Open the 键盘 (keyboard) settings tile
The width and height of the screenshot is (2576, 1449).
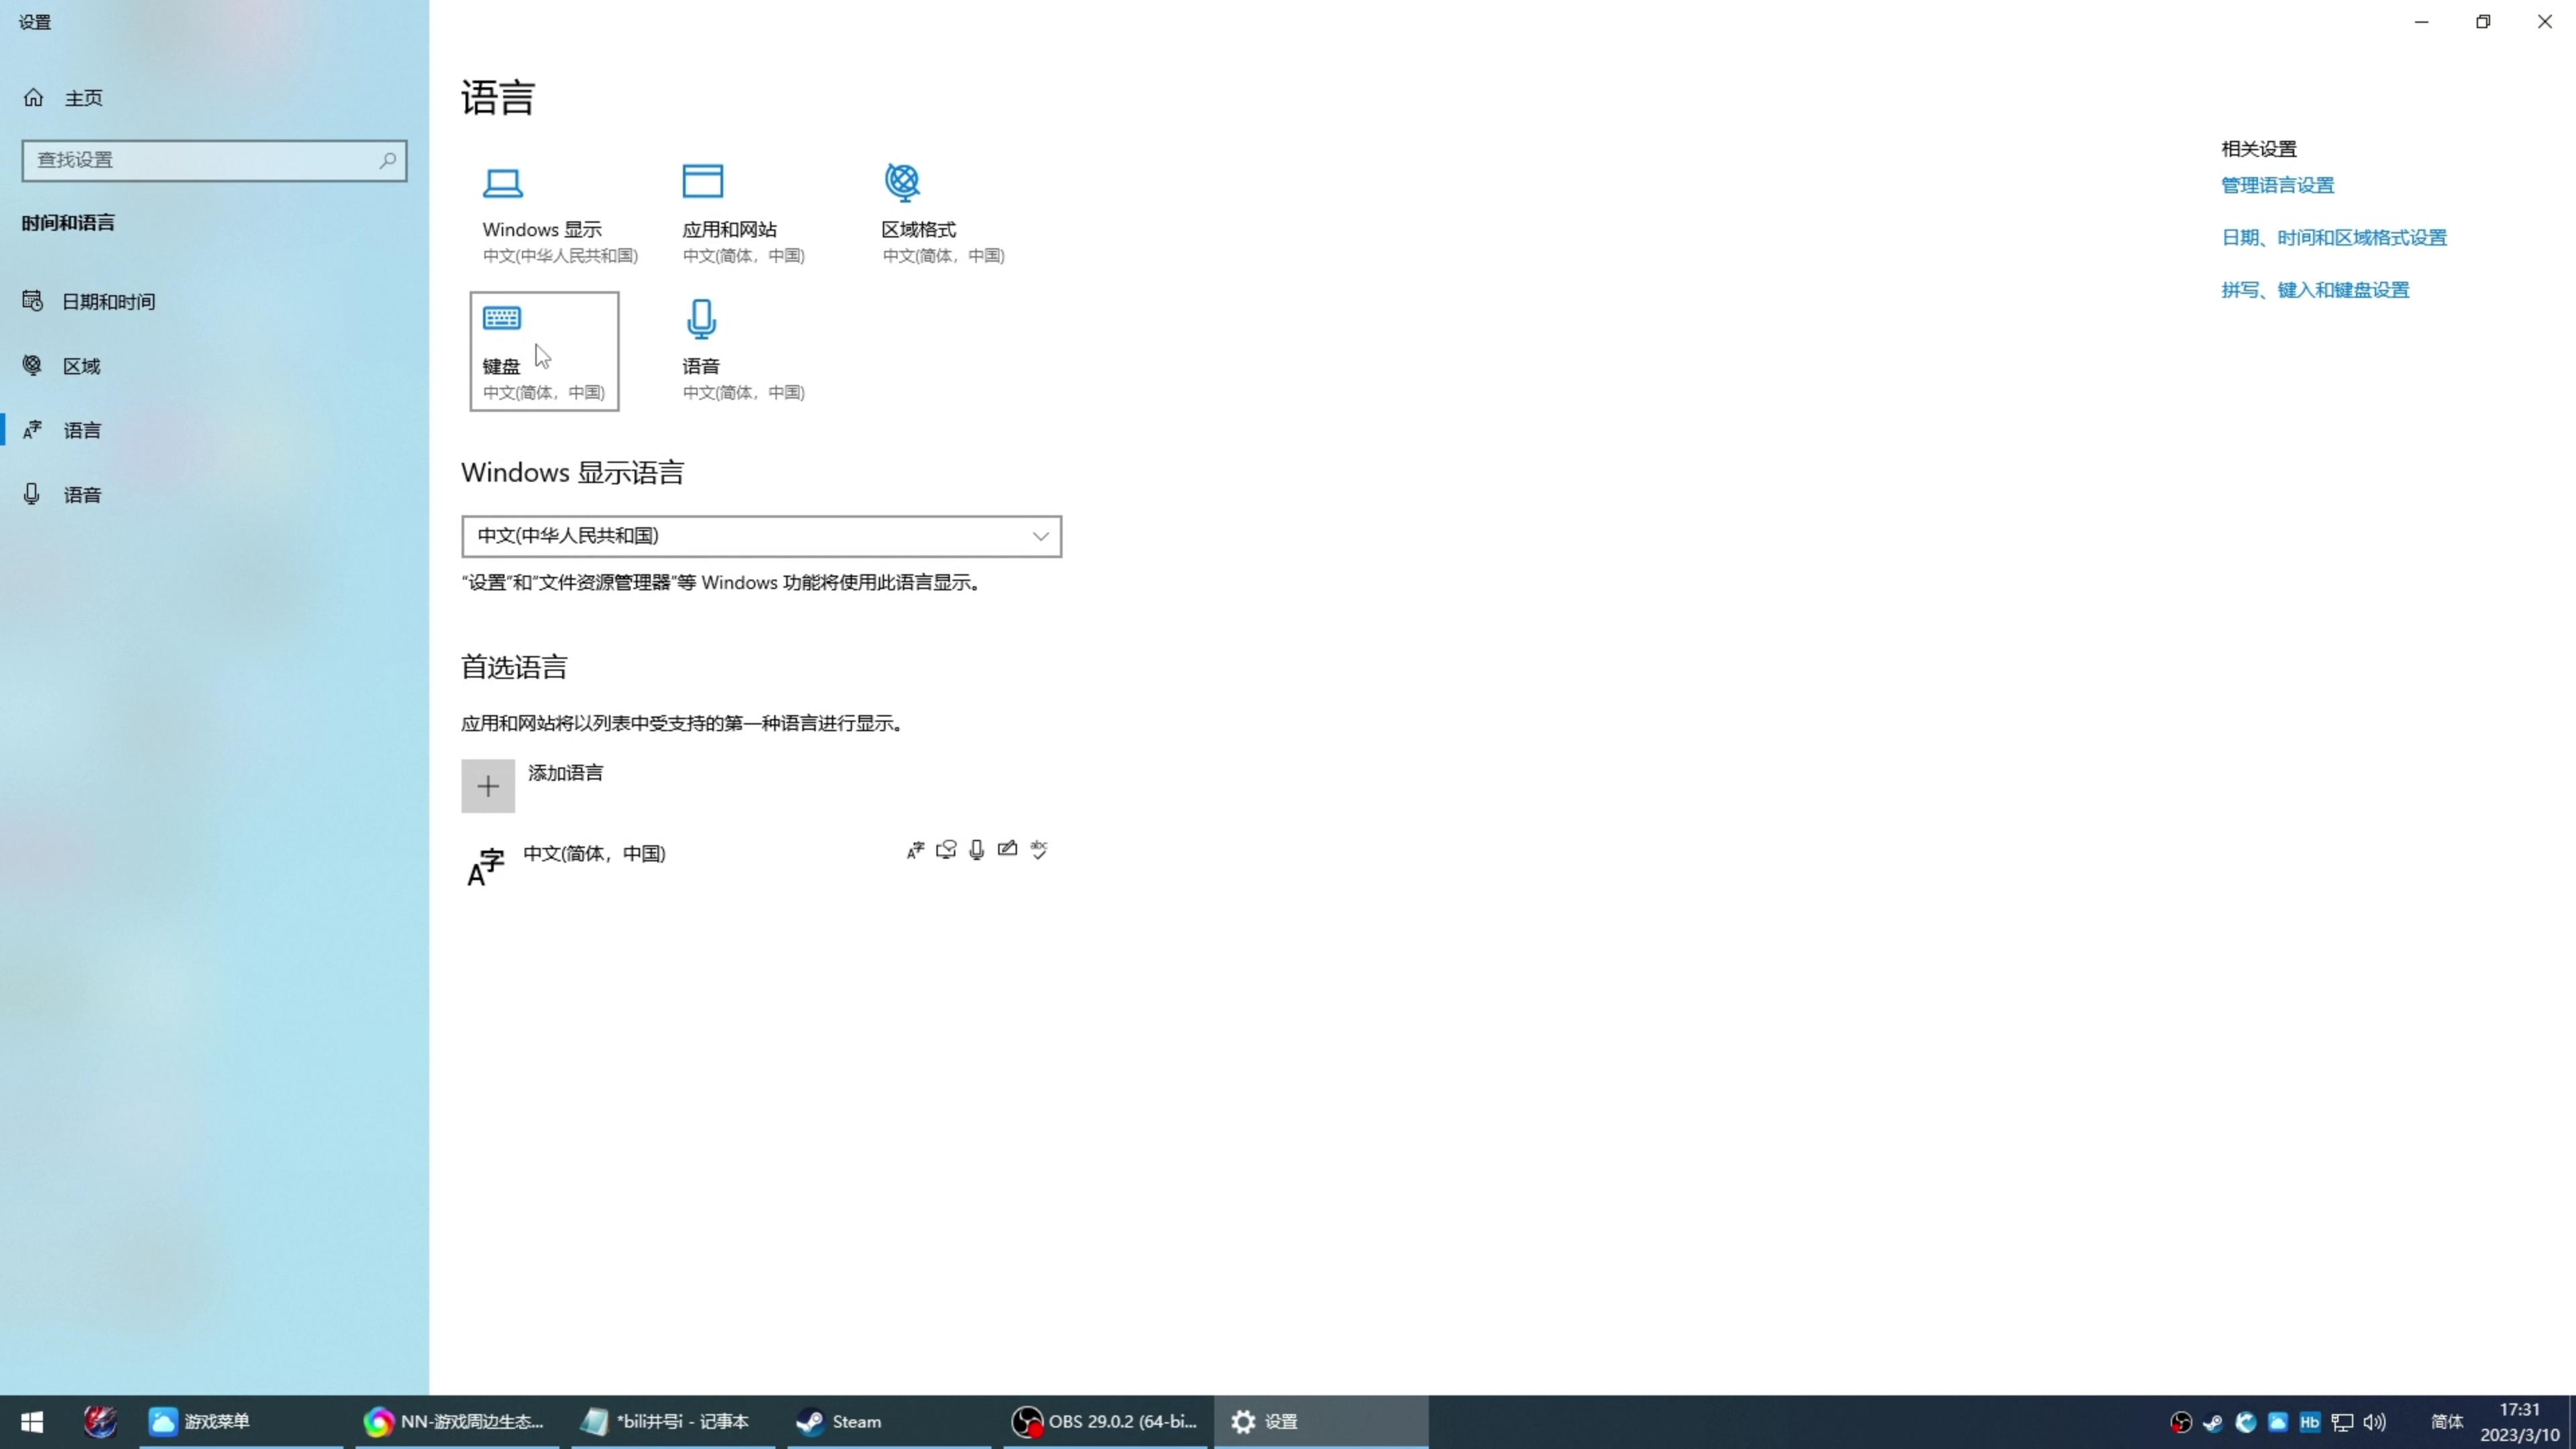(544, 350)
